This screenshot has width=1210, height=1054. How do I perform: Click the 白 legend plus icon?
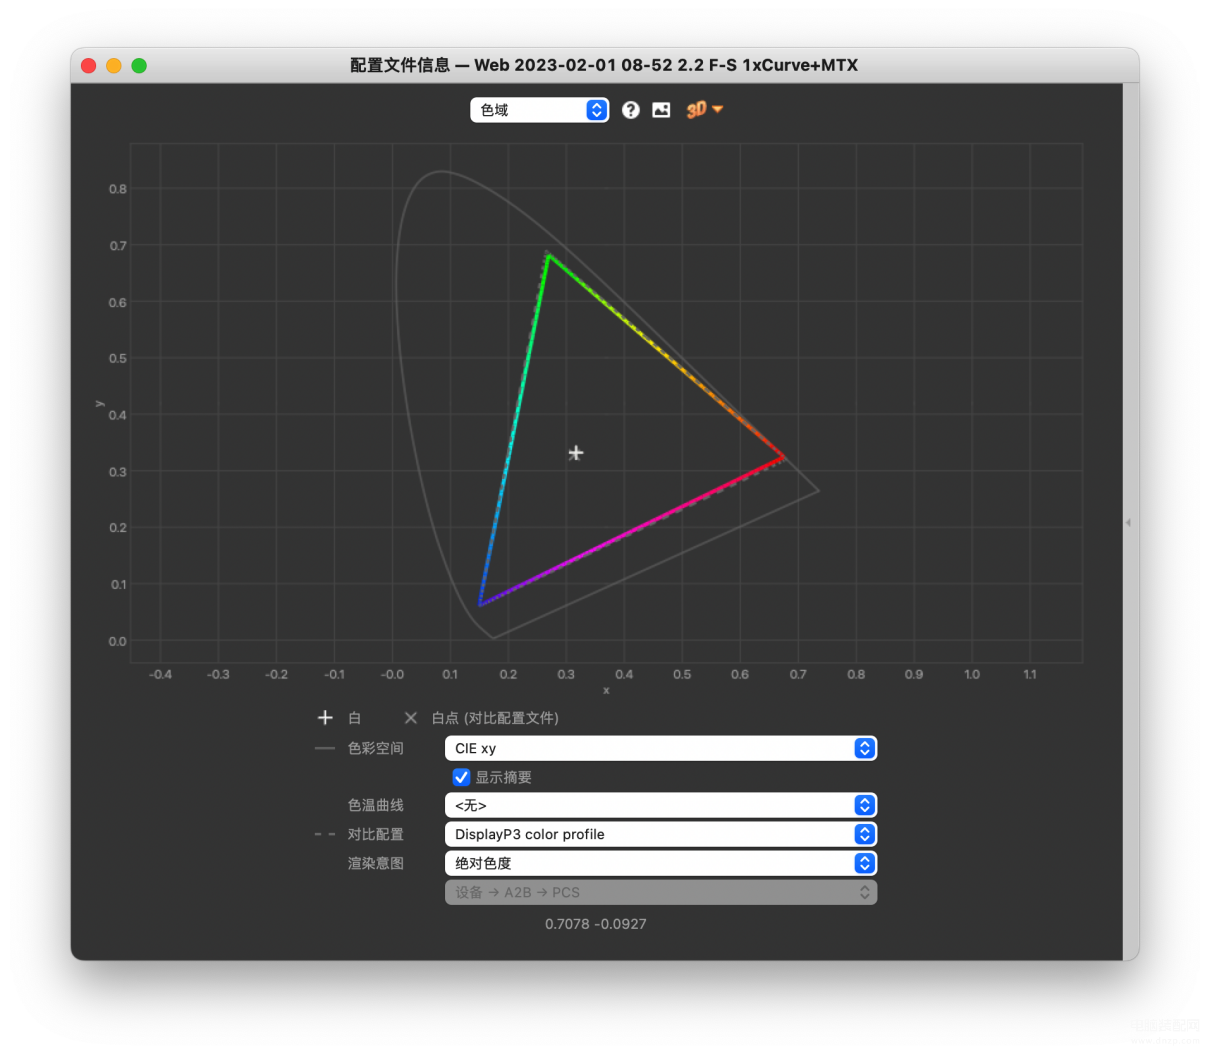325,718
